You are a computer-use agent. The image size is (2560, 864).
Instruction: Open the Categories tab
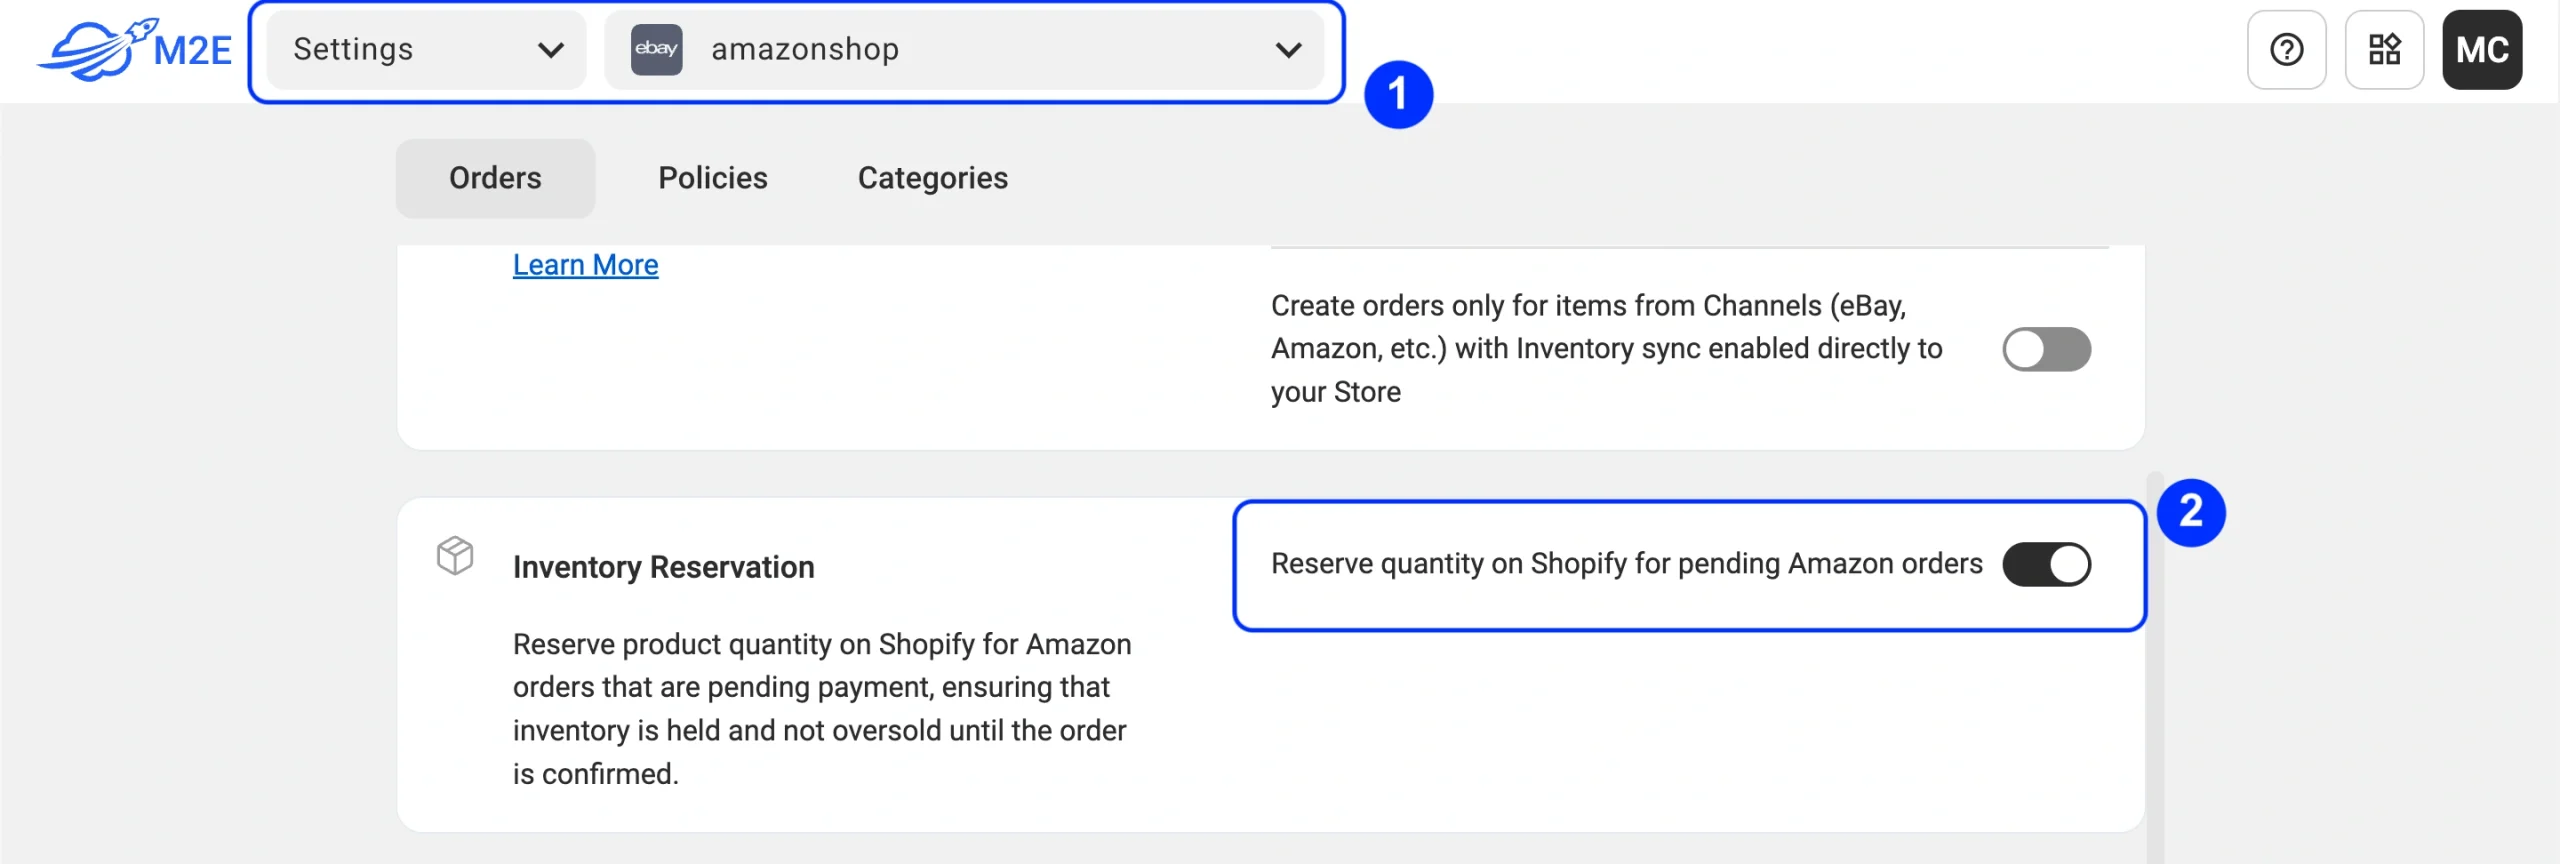tap(933, 178)
